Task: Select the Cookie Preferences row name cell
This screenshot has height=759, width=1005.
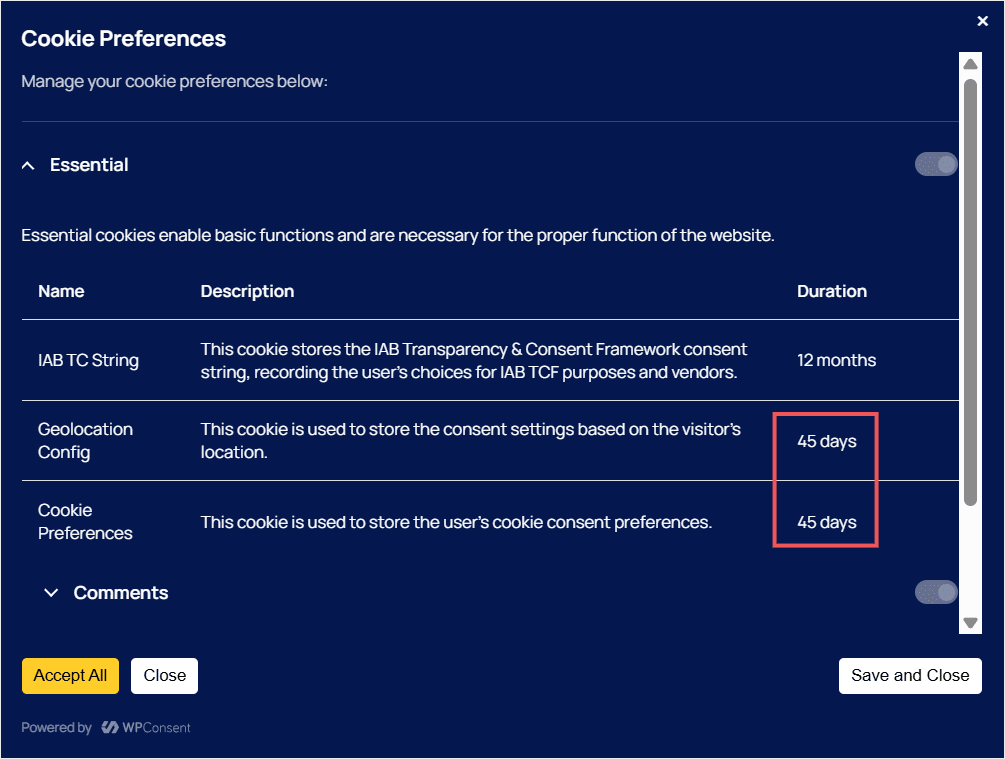Action: pyautogui.click(x=85, y=521)
